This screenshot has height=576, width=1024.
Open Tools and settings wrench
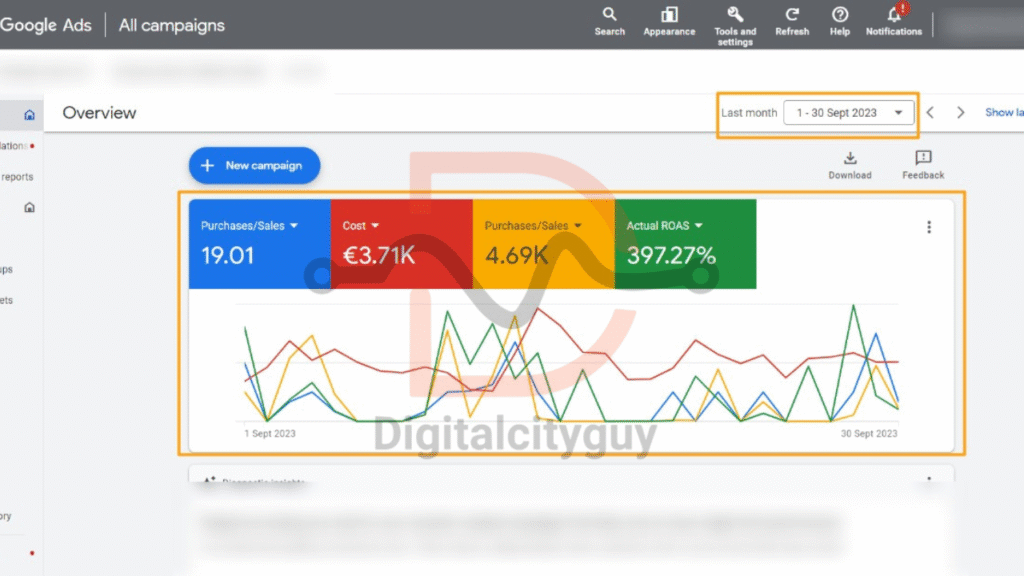734,15
